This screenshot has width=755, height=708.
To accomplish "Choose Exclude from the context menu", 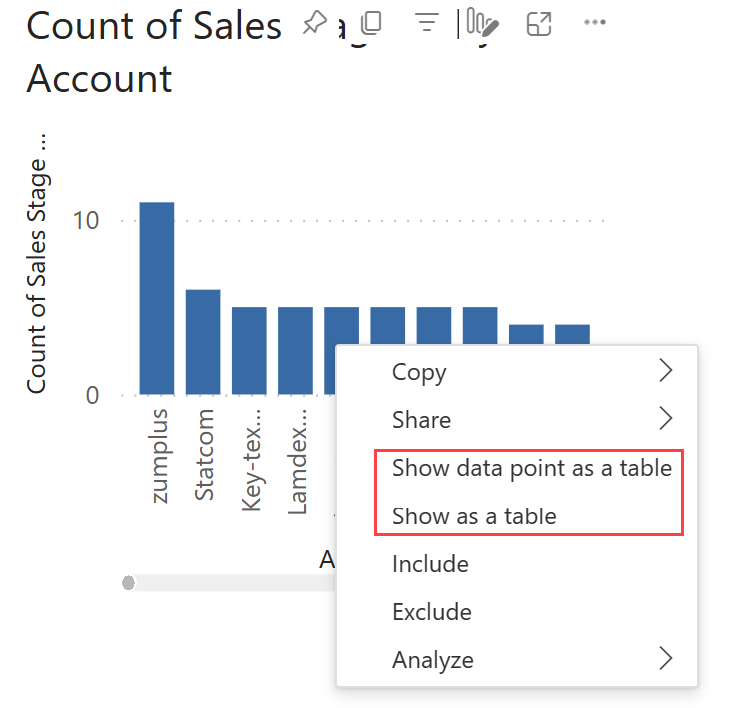I will 432,611.
